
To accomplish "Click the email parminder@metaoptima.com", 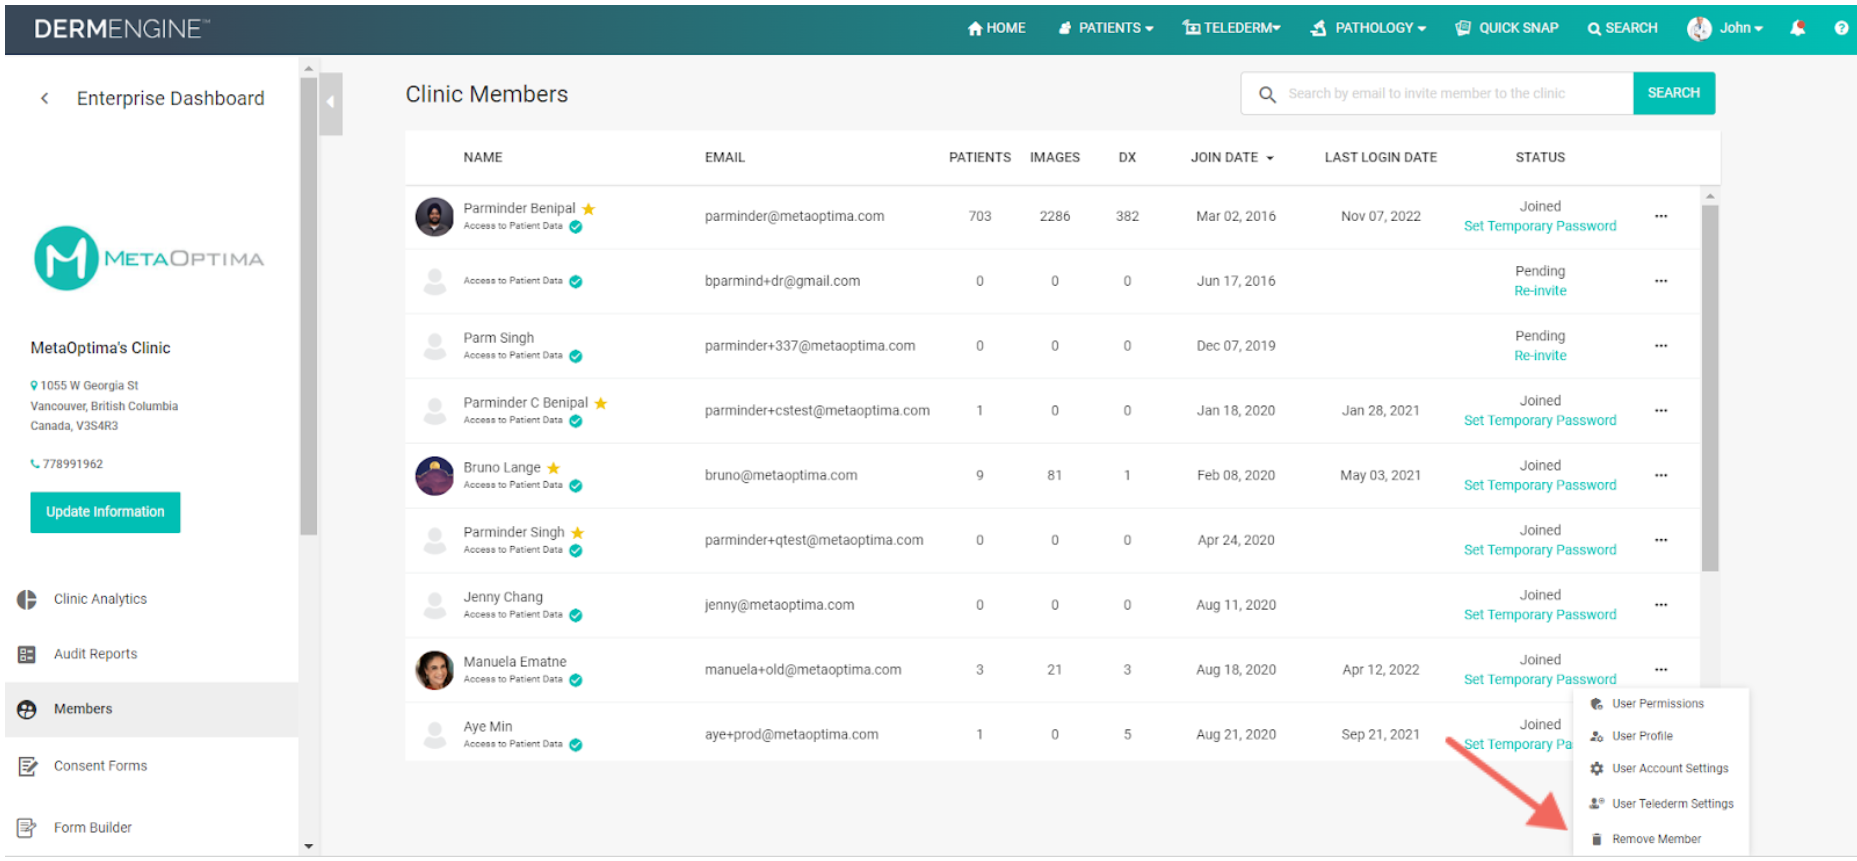I will [x=794, y=216].
